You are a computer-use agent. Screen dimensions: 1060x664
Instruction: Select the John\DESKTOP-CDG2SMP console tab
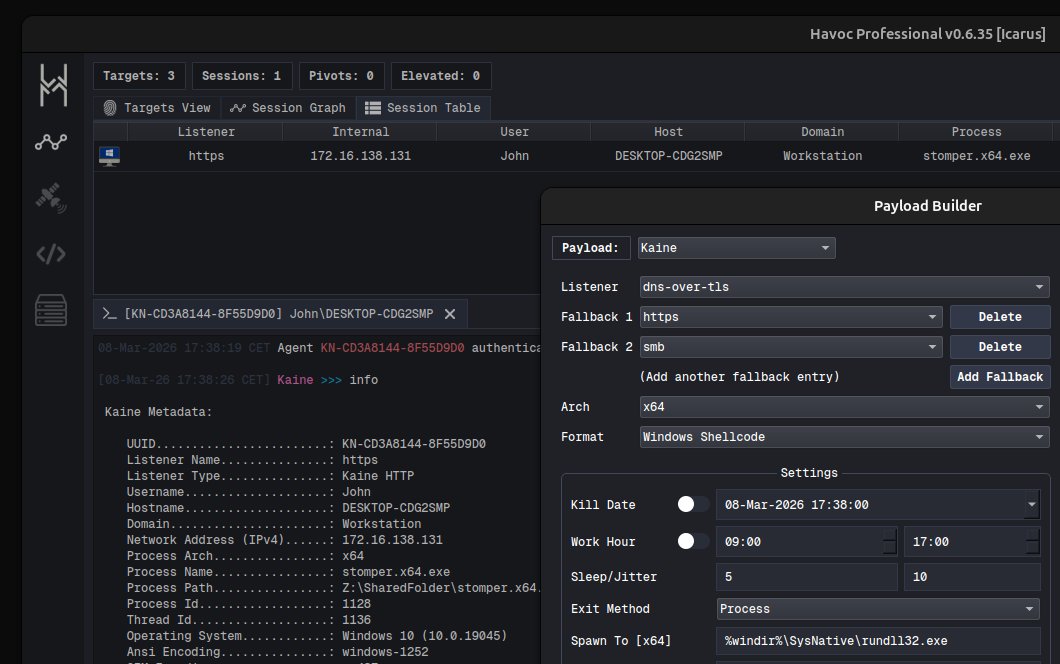[x=280, y=314]
